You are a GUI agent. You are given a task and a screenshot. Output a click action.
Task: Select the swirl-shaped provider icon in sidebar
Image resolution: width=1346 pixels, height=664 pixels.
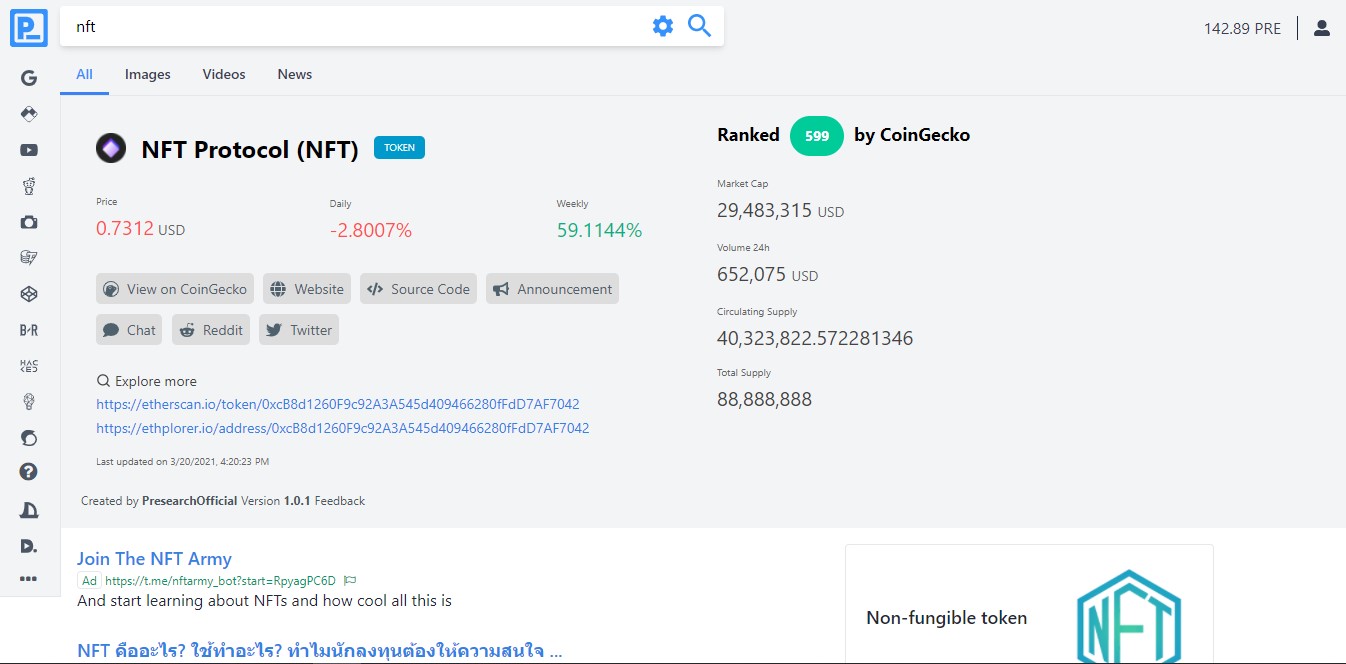29,438
